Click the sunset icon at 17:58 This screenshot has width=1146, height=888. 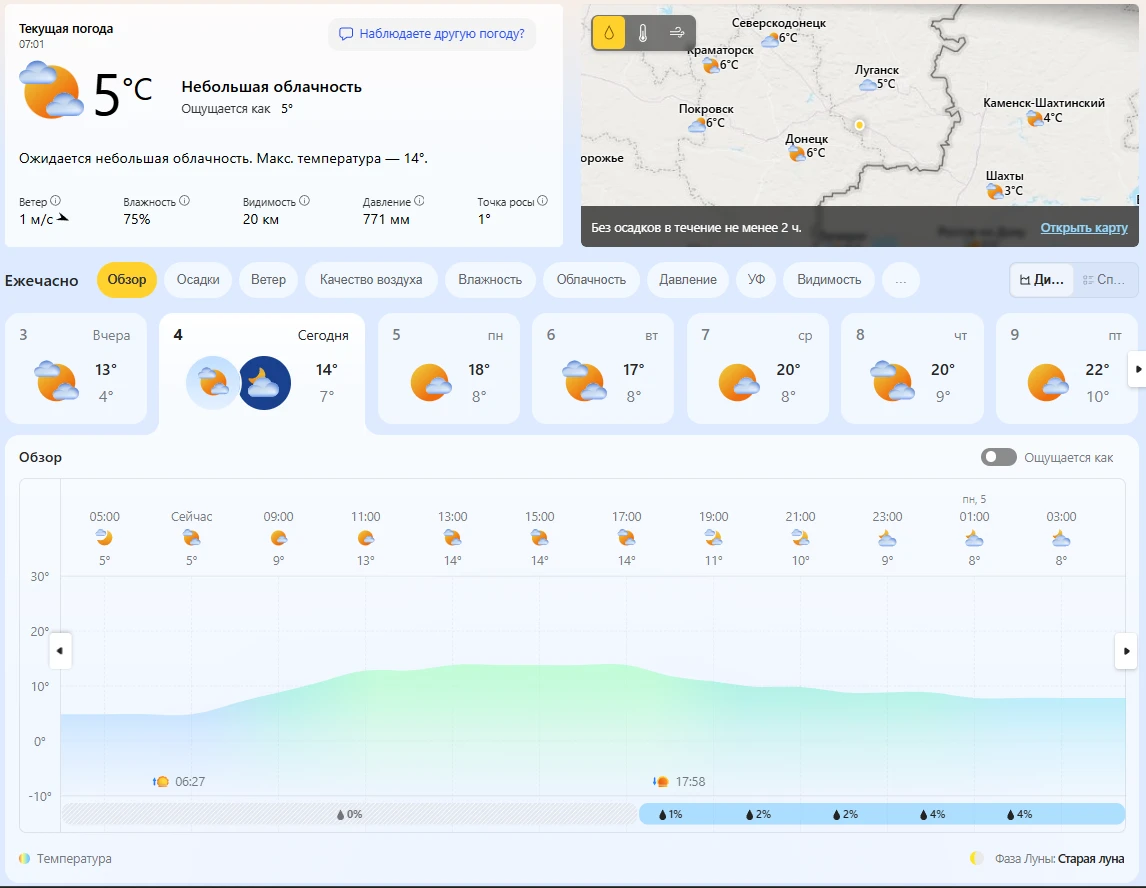pos(661,781)
